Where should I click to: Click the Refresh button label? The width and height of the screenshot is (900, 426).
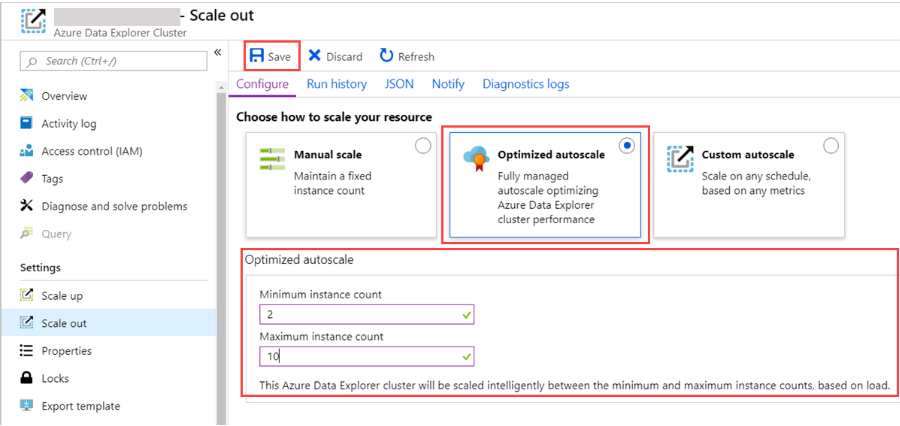pyautogui.click(x=416, y=57)
